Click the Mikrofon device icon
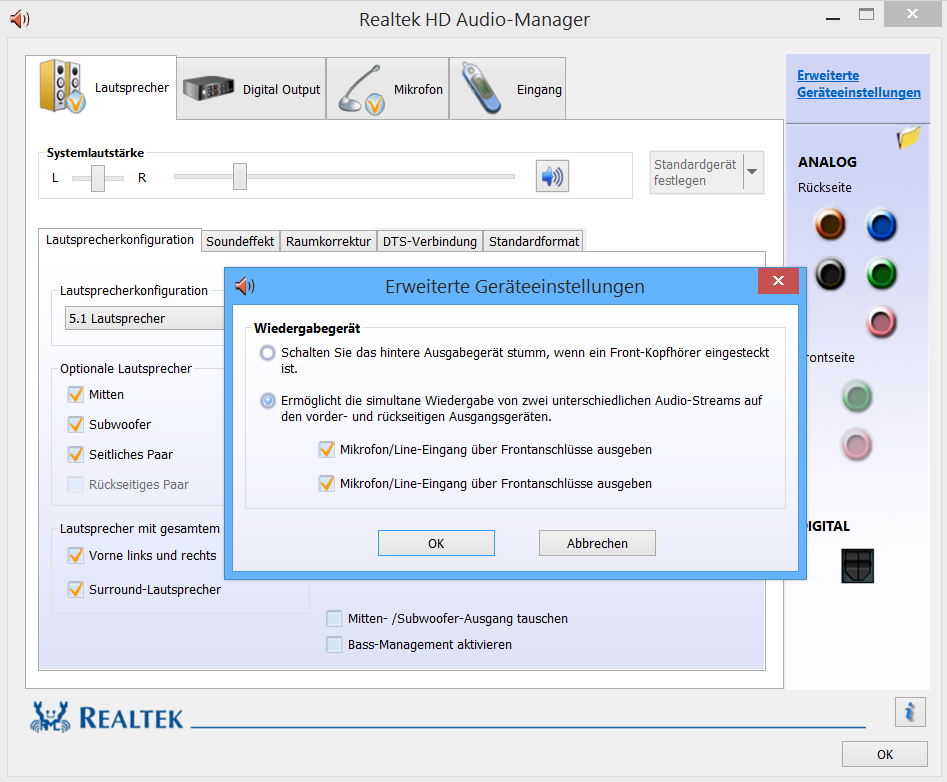Screen dimensions: 947x782 coord(361,89)
